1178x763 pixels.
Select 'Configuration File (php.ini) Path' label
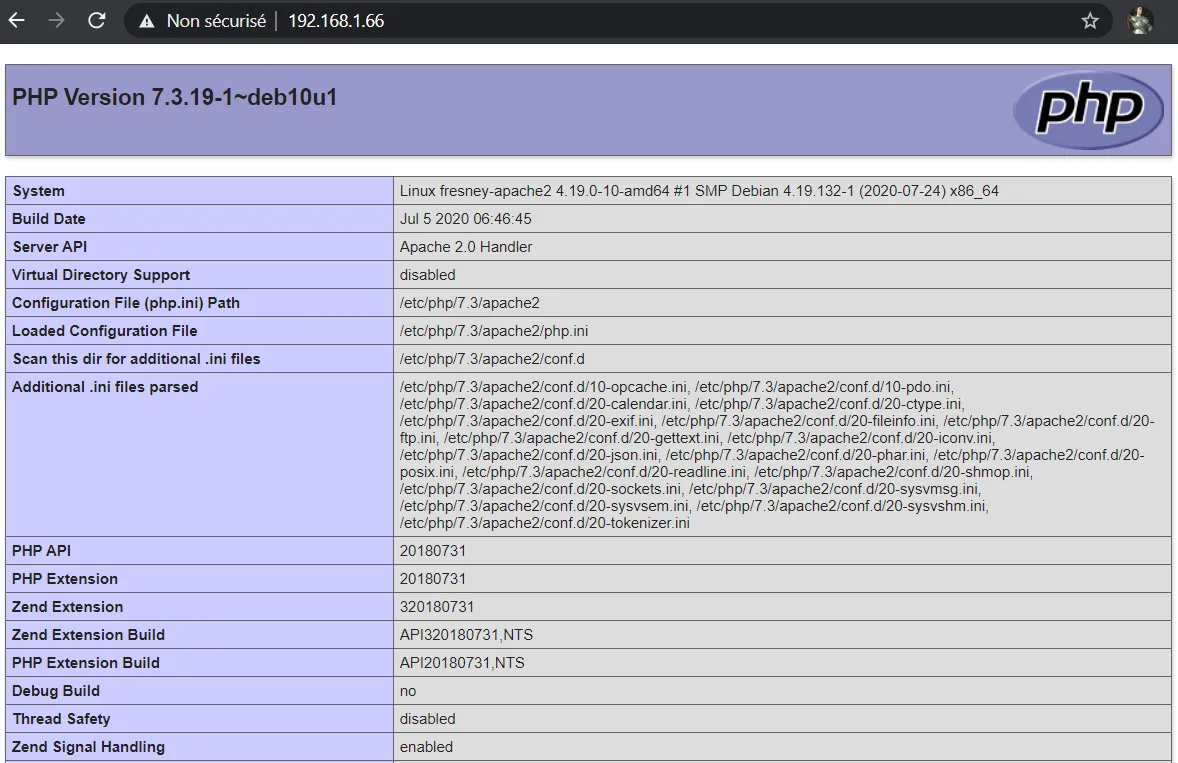tap(125, 303)
